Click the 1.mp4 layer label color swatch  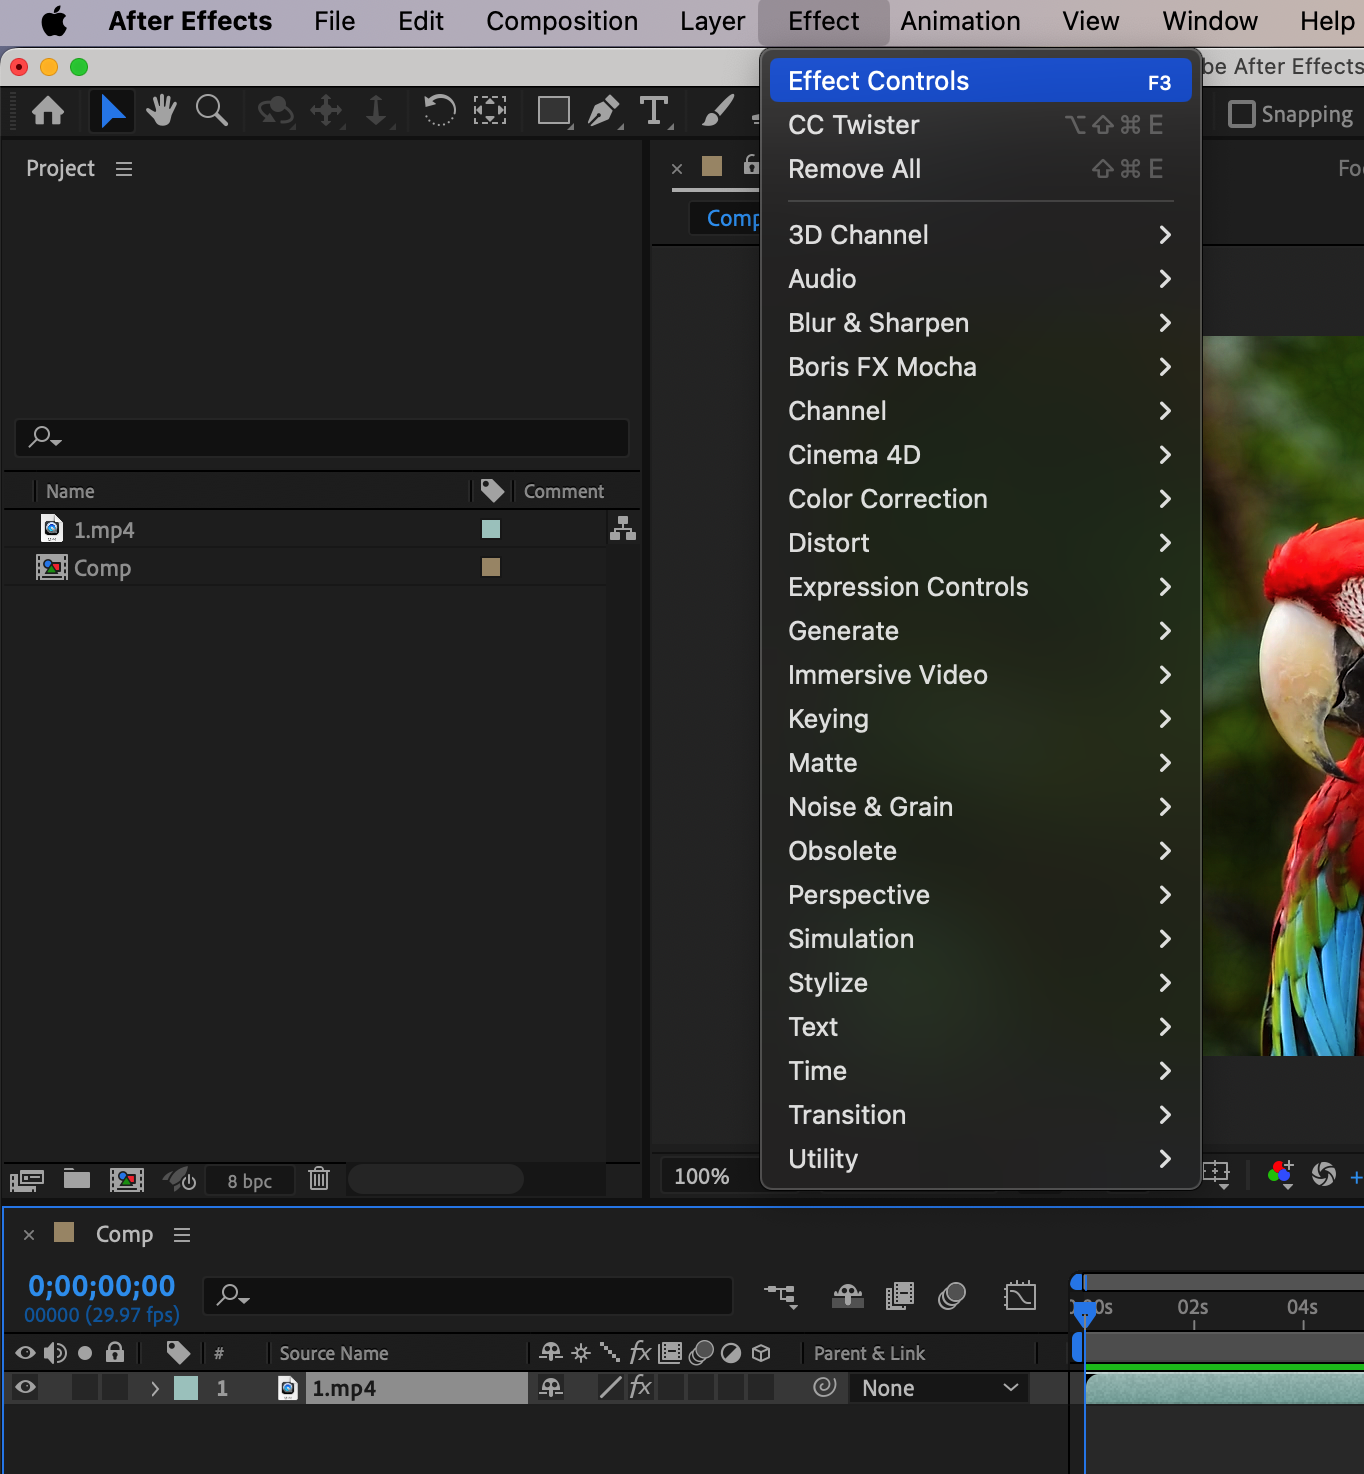pyautogui.click(x=186, y=1388)
